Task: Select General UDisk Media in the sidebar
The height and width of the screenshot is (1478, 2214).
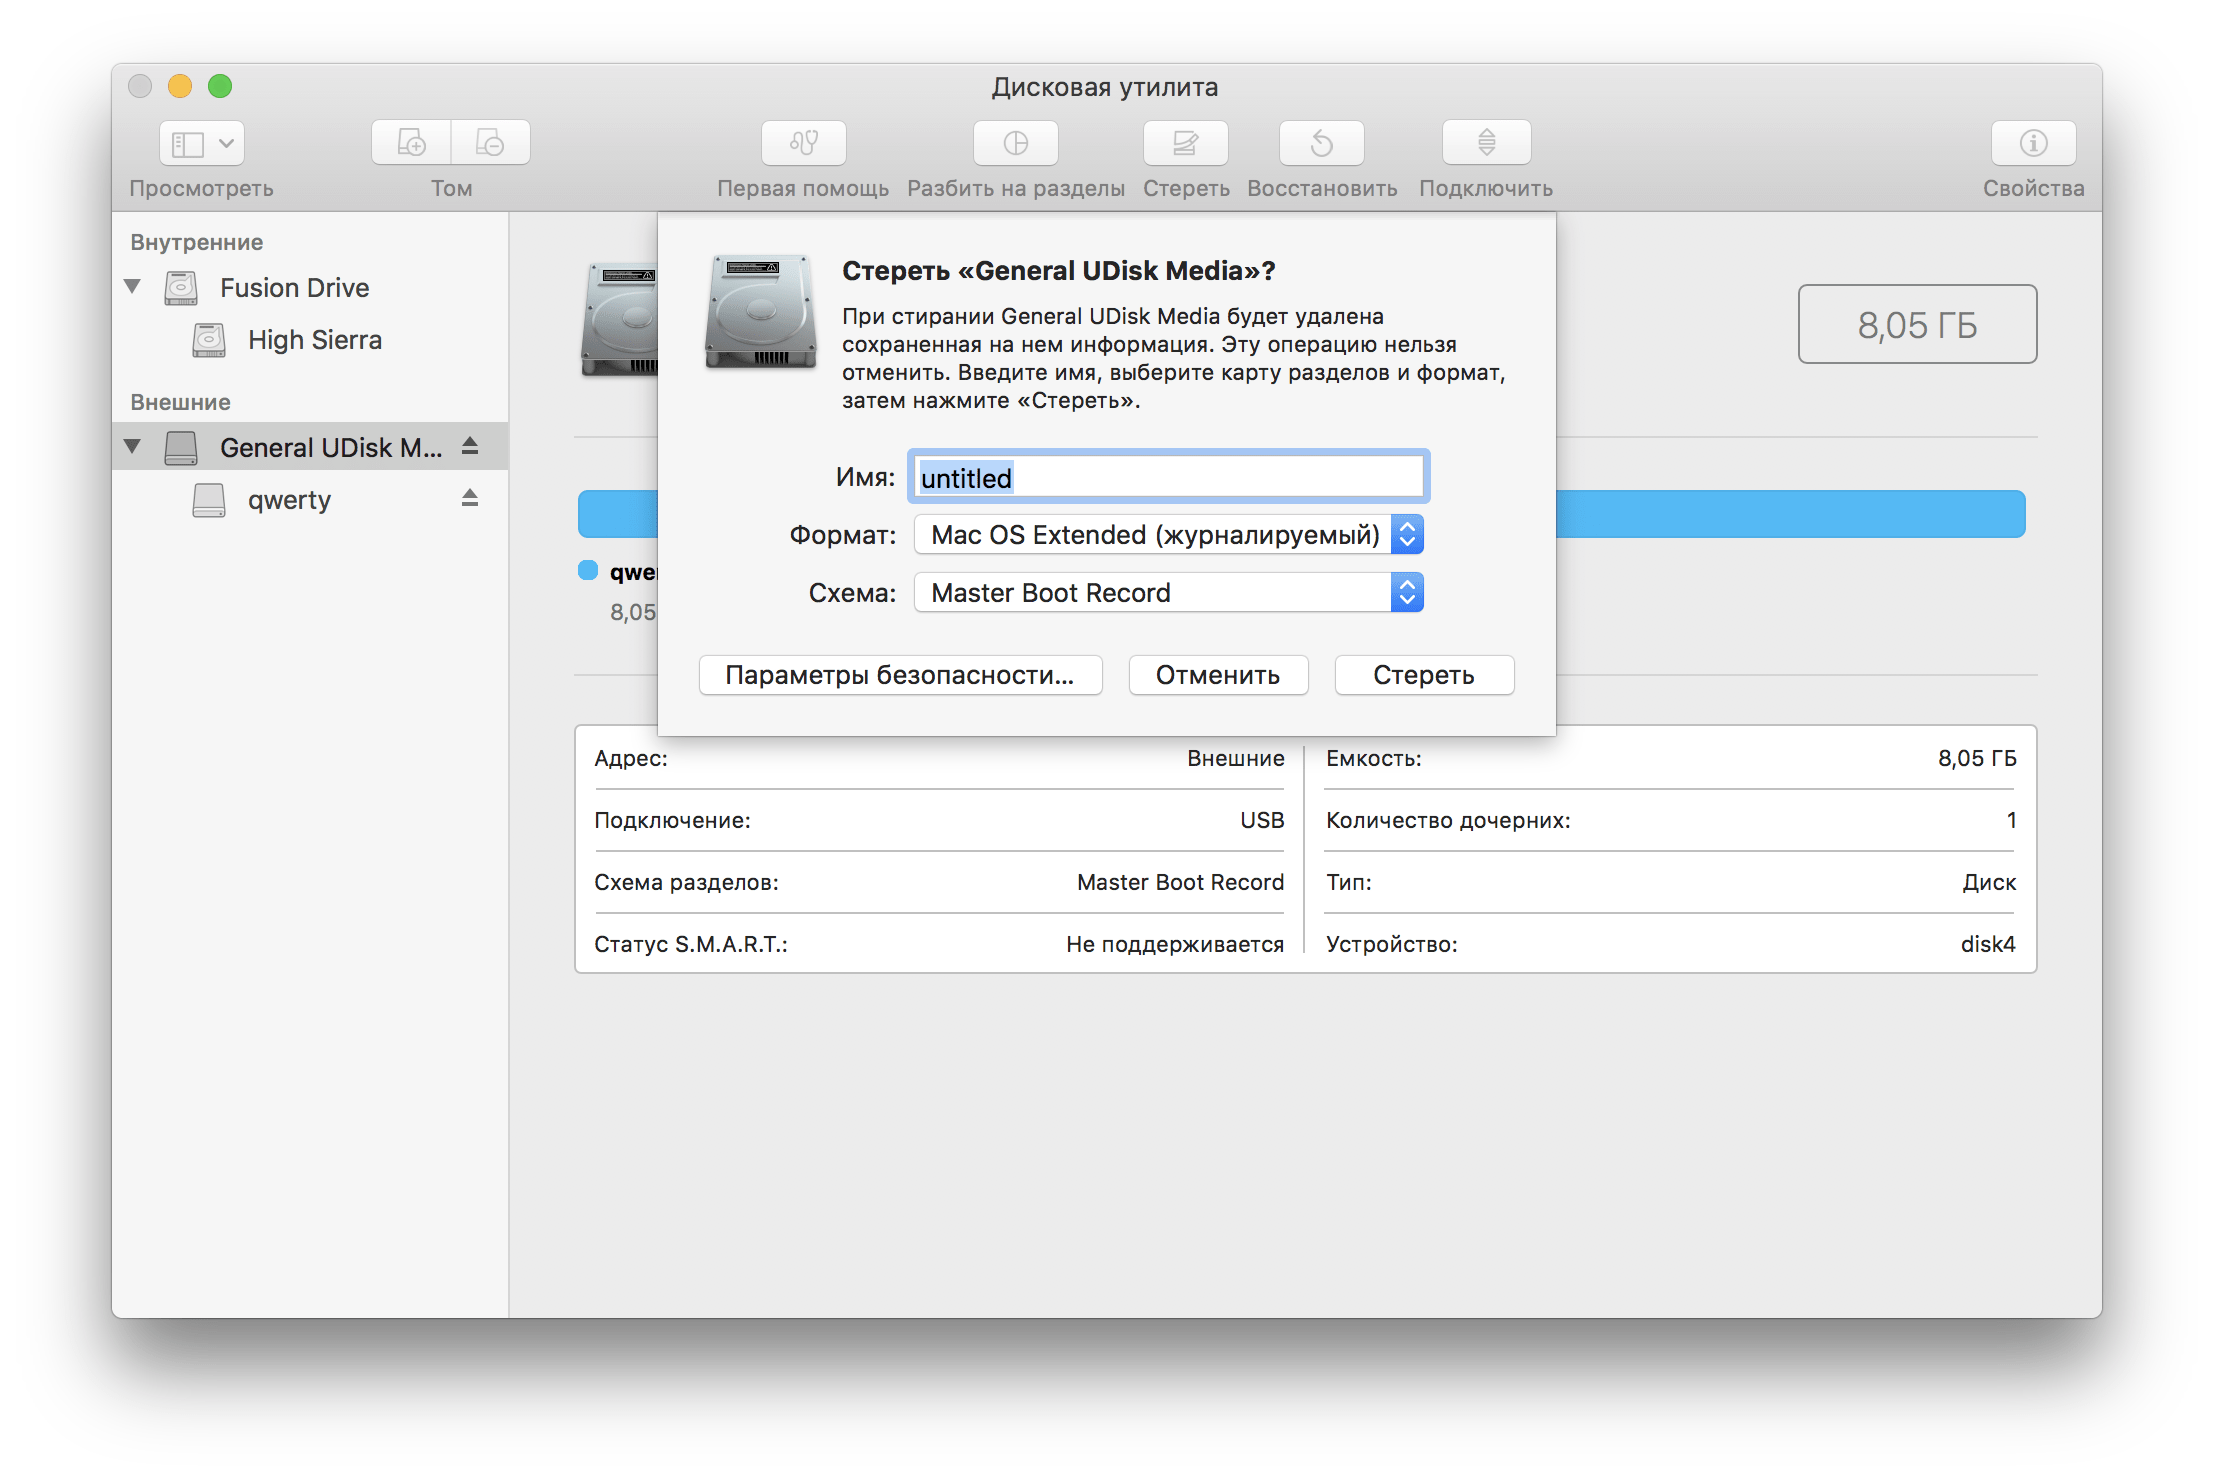Action: tap(310, 447)
